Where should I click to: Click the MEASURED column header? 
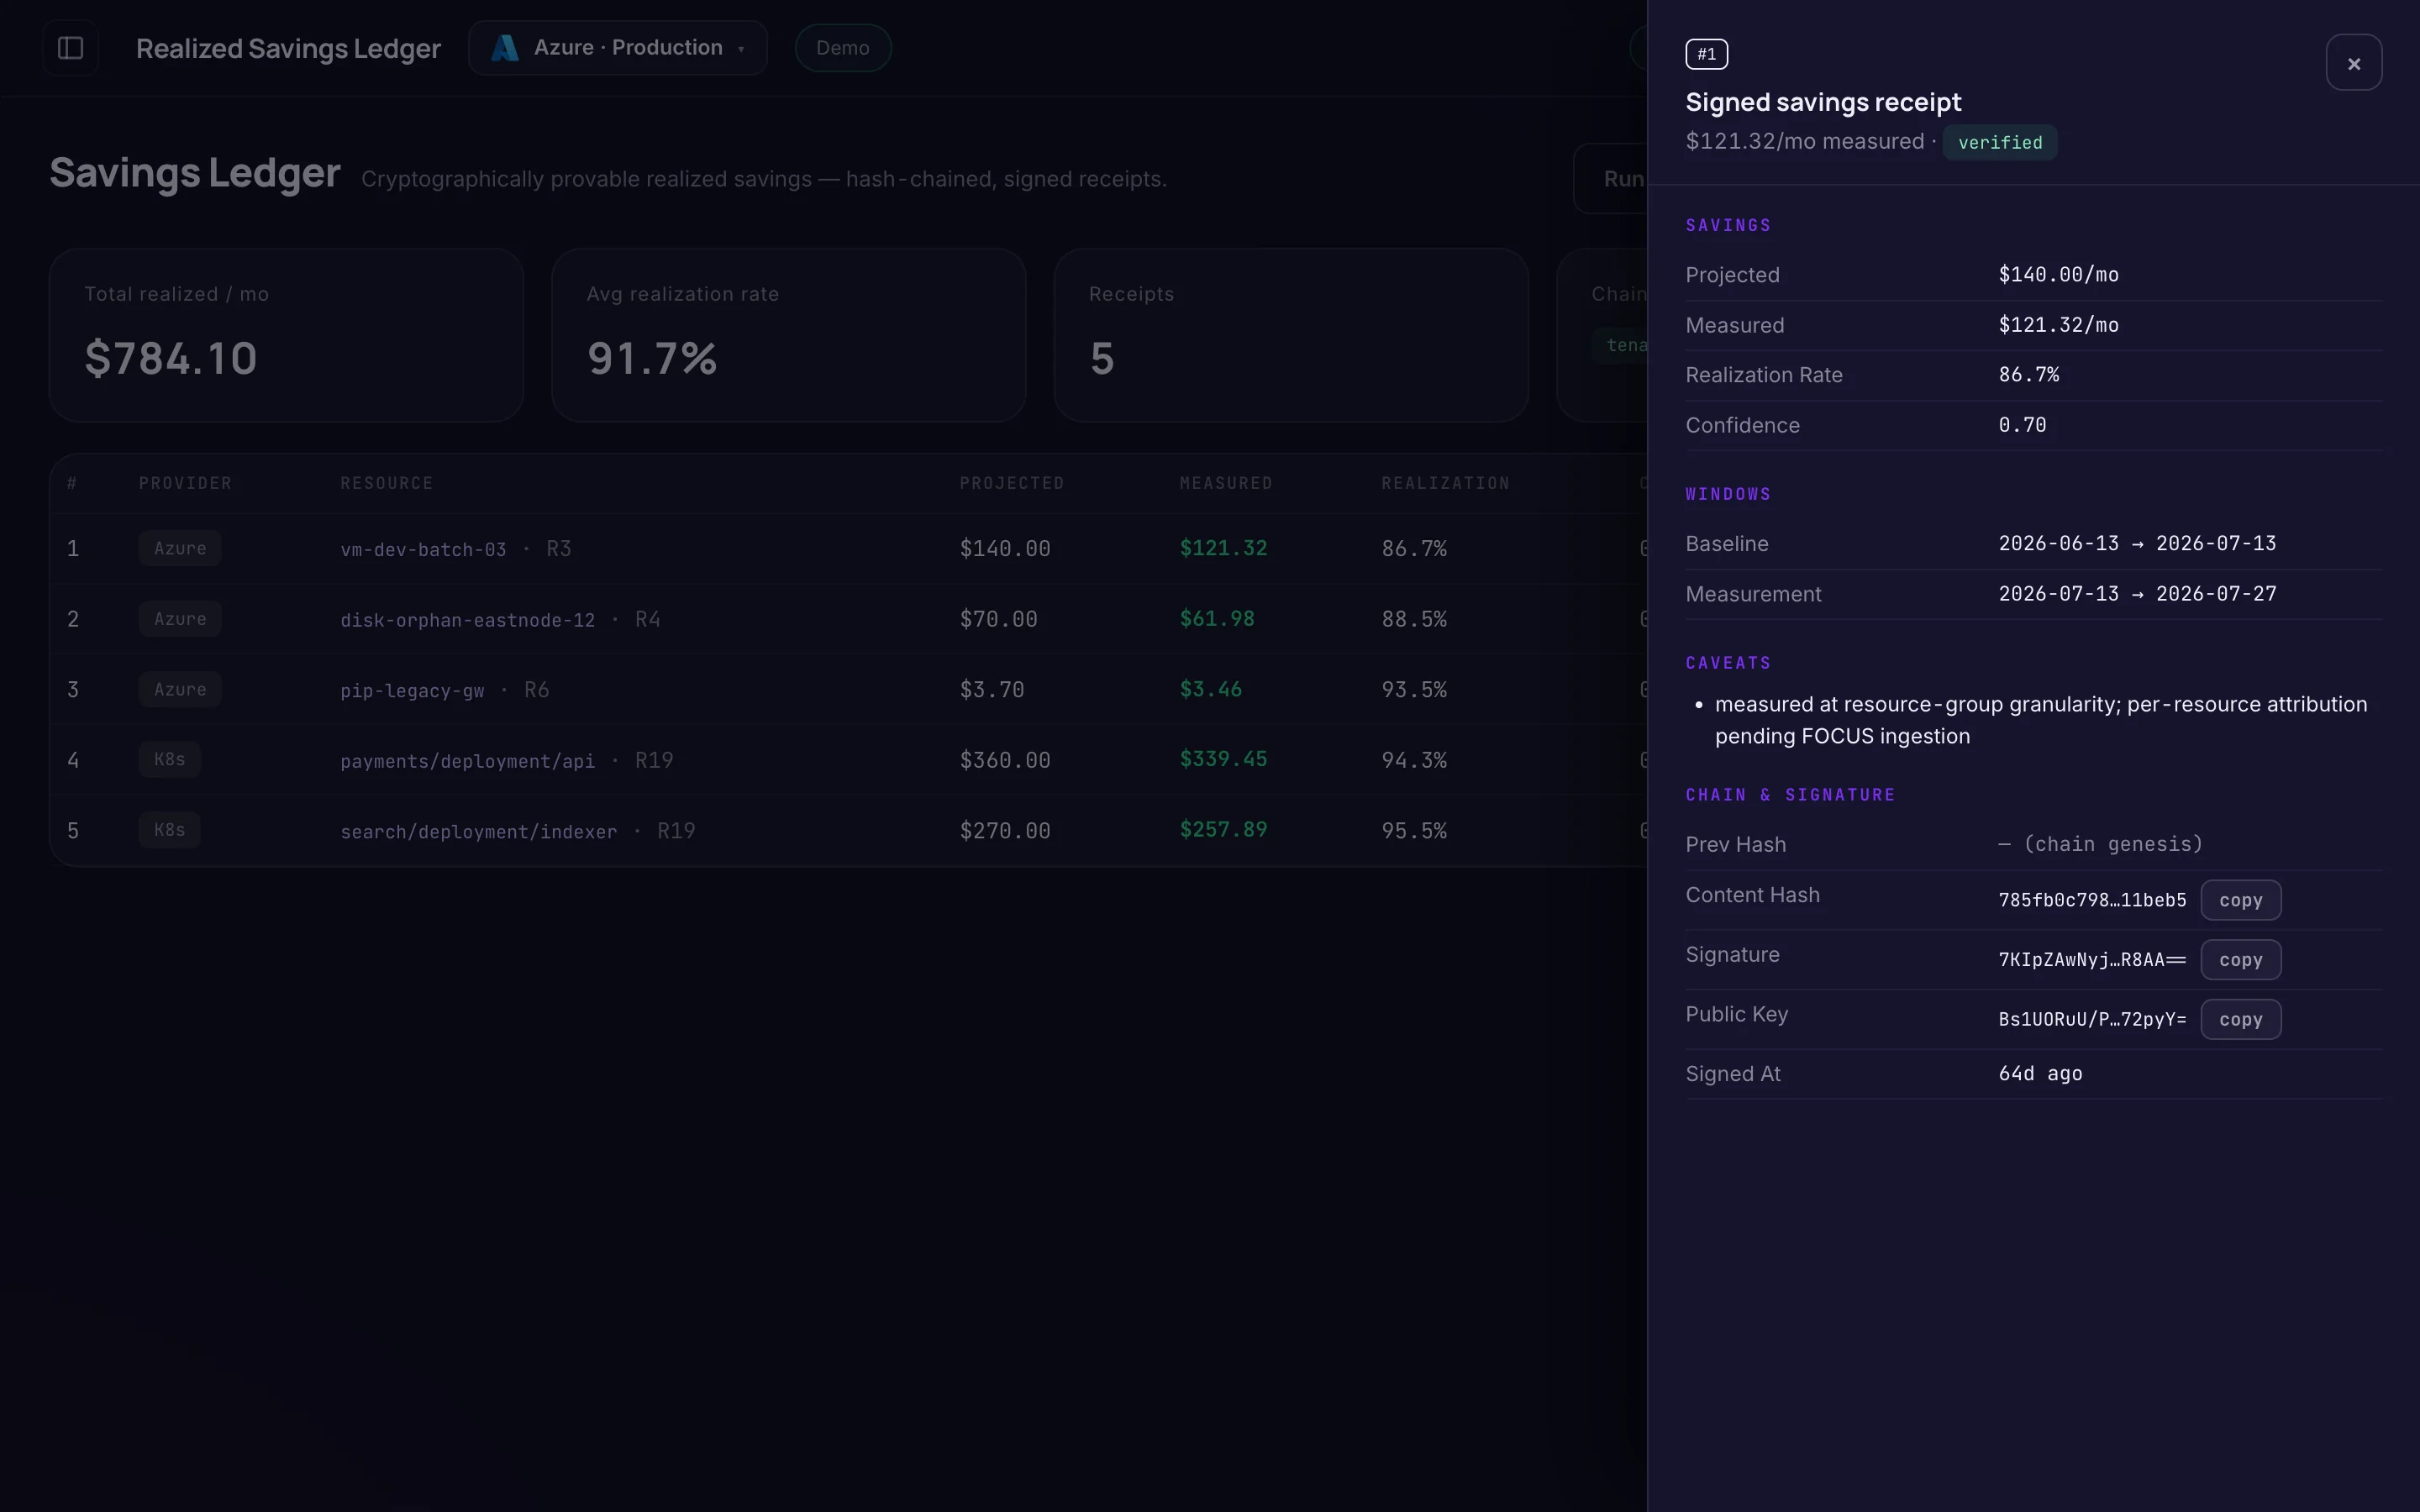coord(1226,483)
